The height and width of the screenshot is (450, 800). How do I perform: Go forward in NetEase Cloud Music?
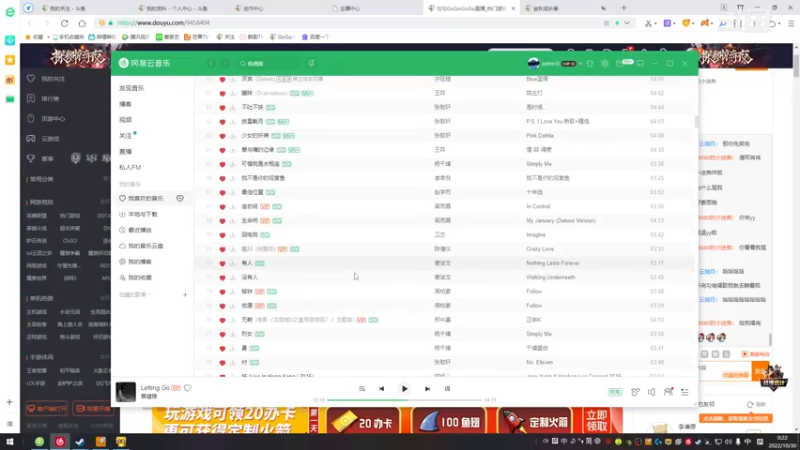point(224,63)
